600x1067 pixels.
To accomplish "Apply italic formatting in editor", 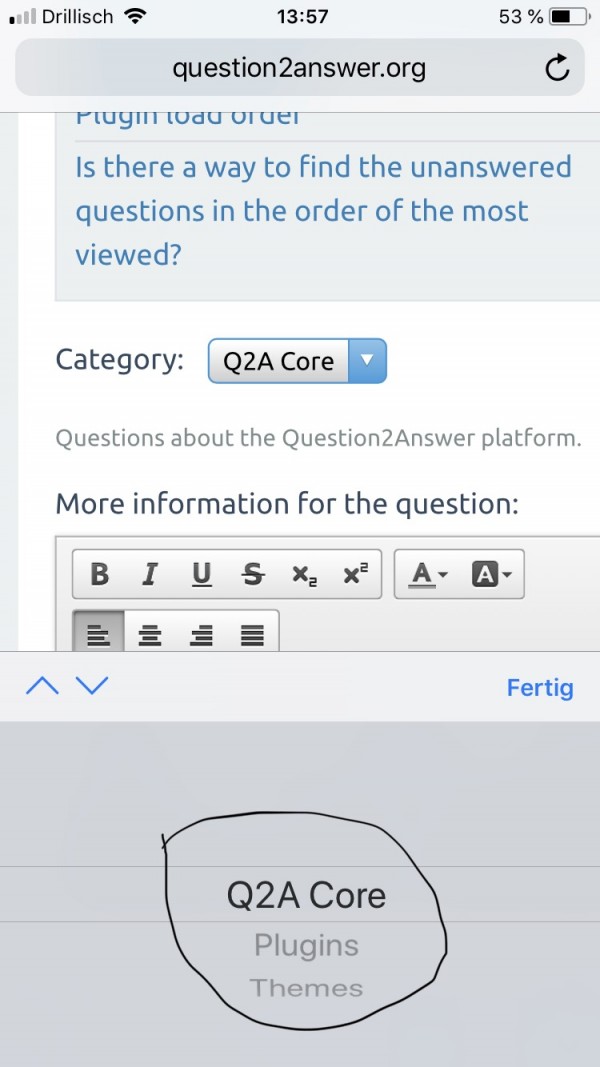I will click(x=150, y=574).
